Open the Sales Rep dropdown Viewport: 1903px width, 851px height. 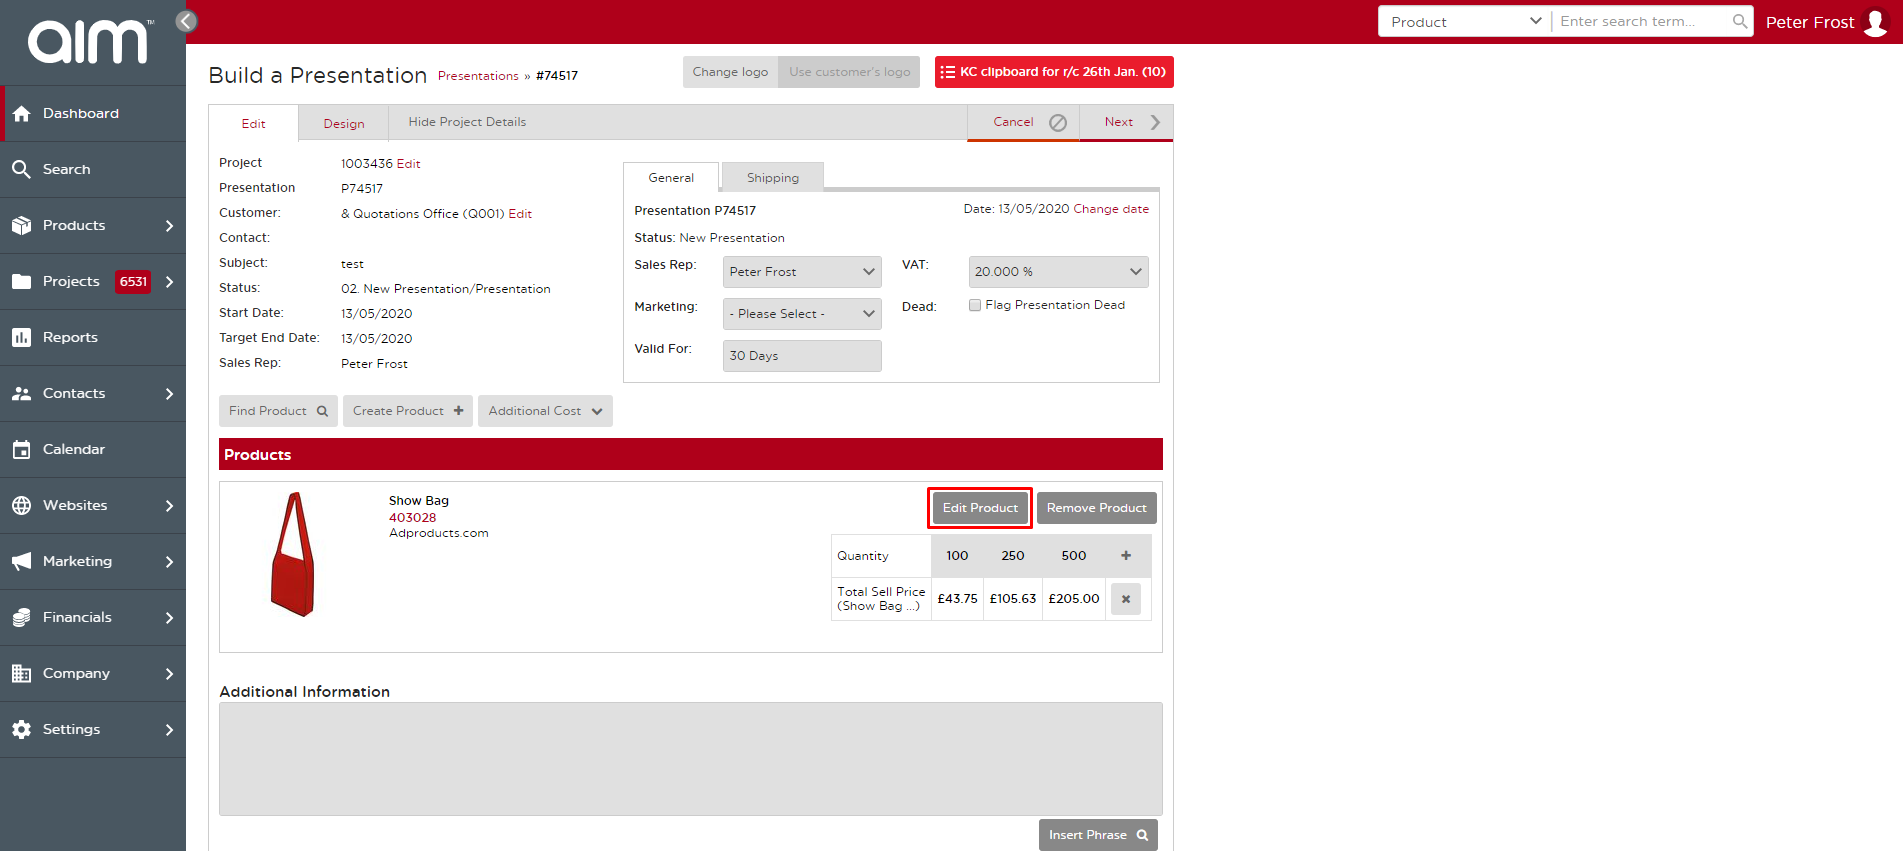tap(802, 272)
